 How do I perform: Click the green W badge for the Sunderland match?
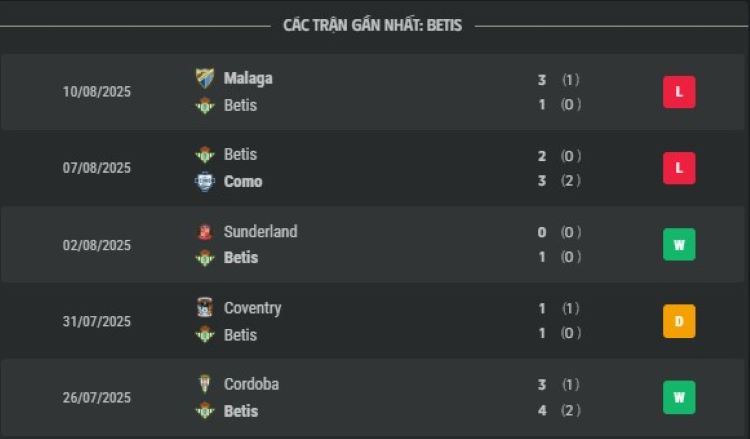pyautogui.click(x=679, y=245)
